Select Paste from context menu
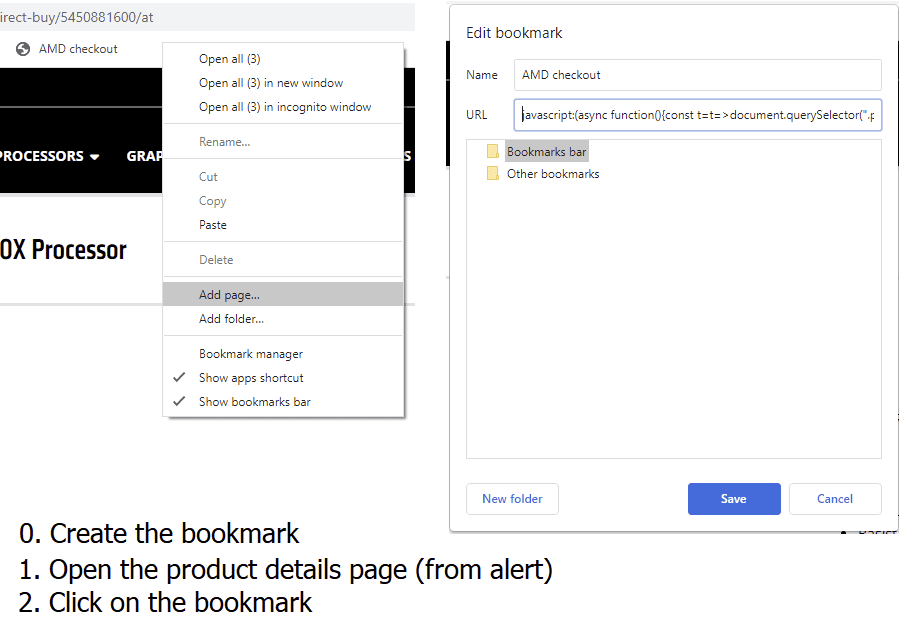This screenshot has height=618, width=914. (x=213, y=225)
